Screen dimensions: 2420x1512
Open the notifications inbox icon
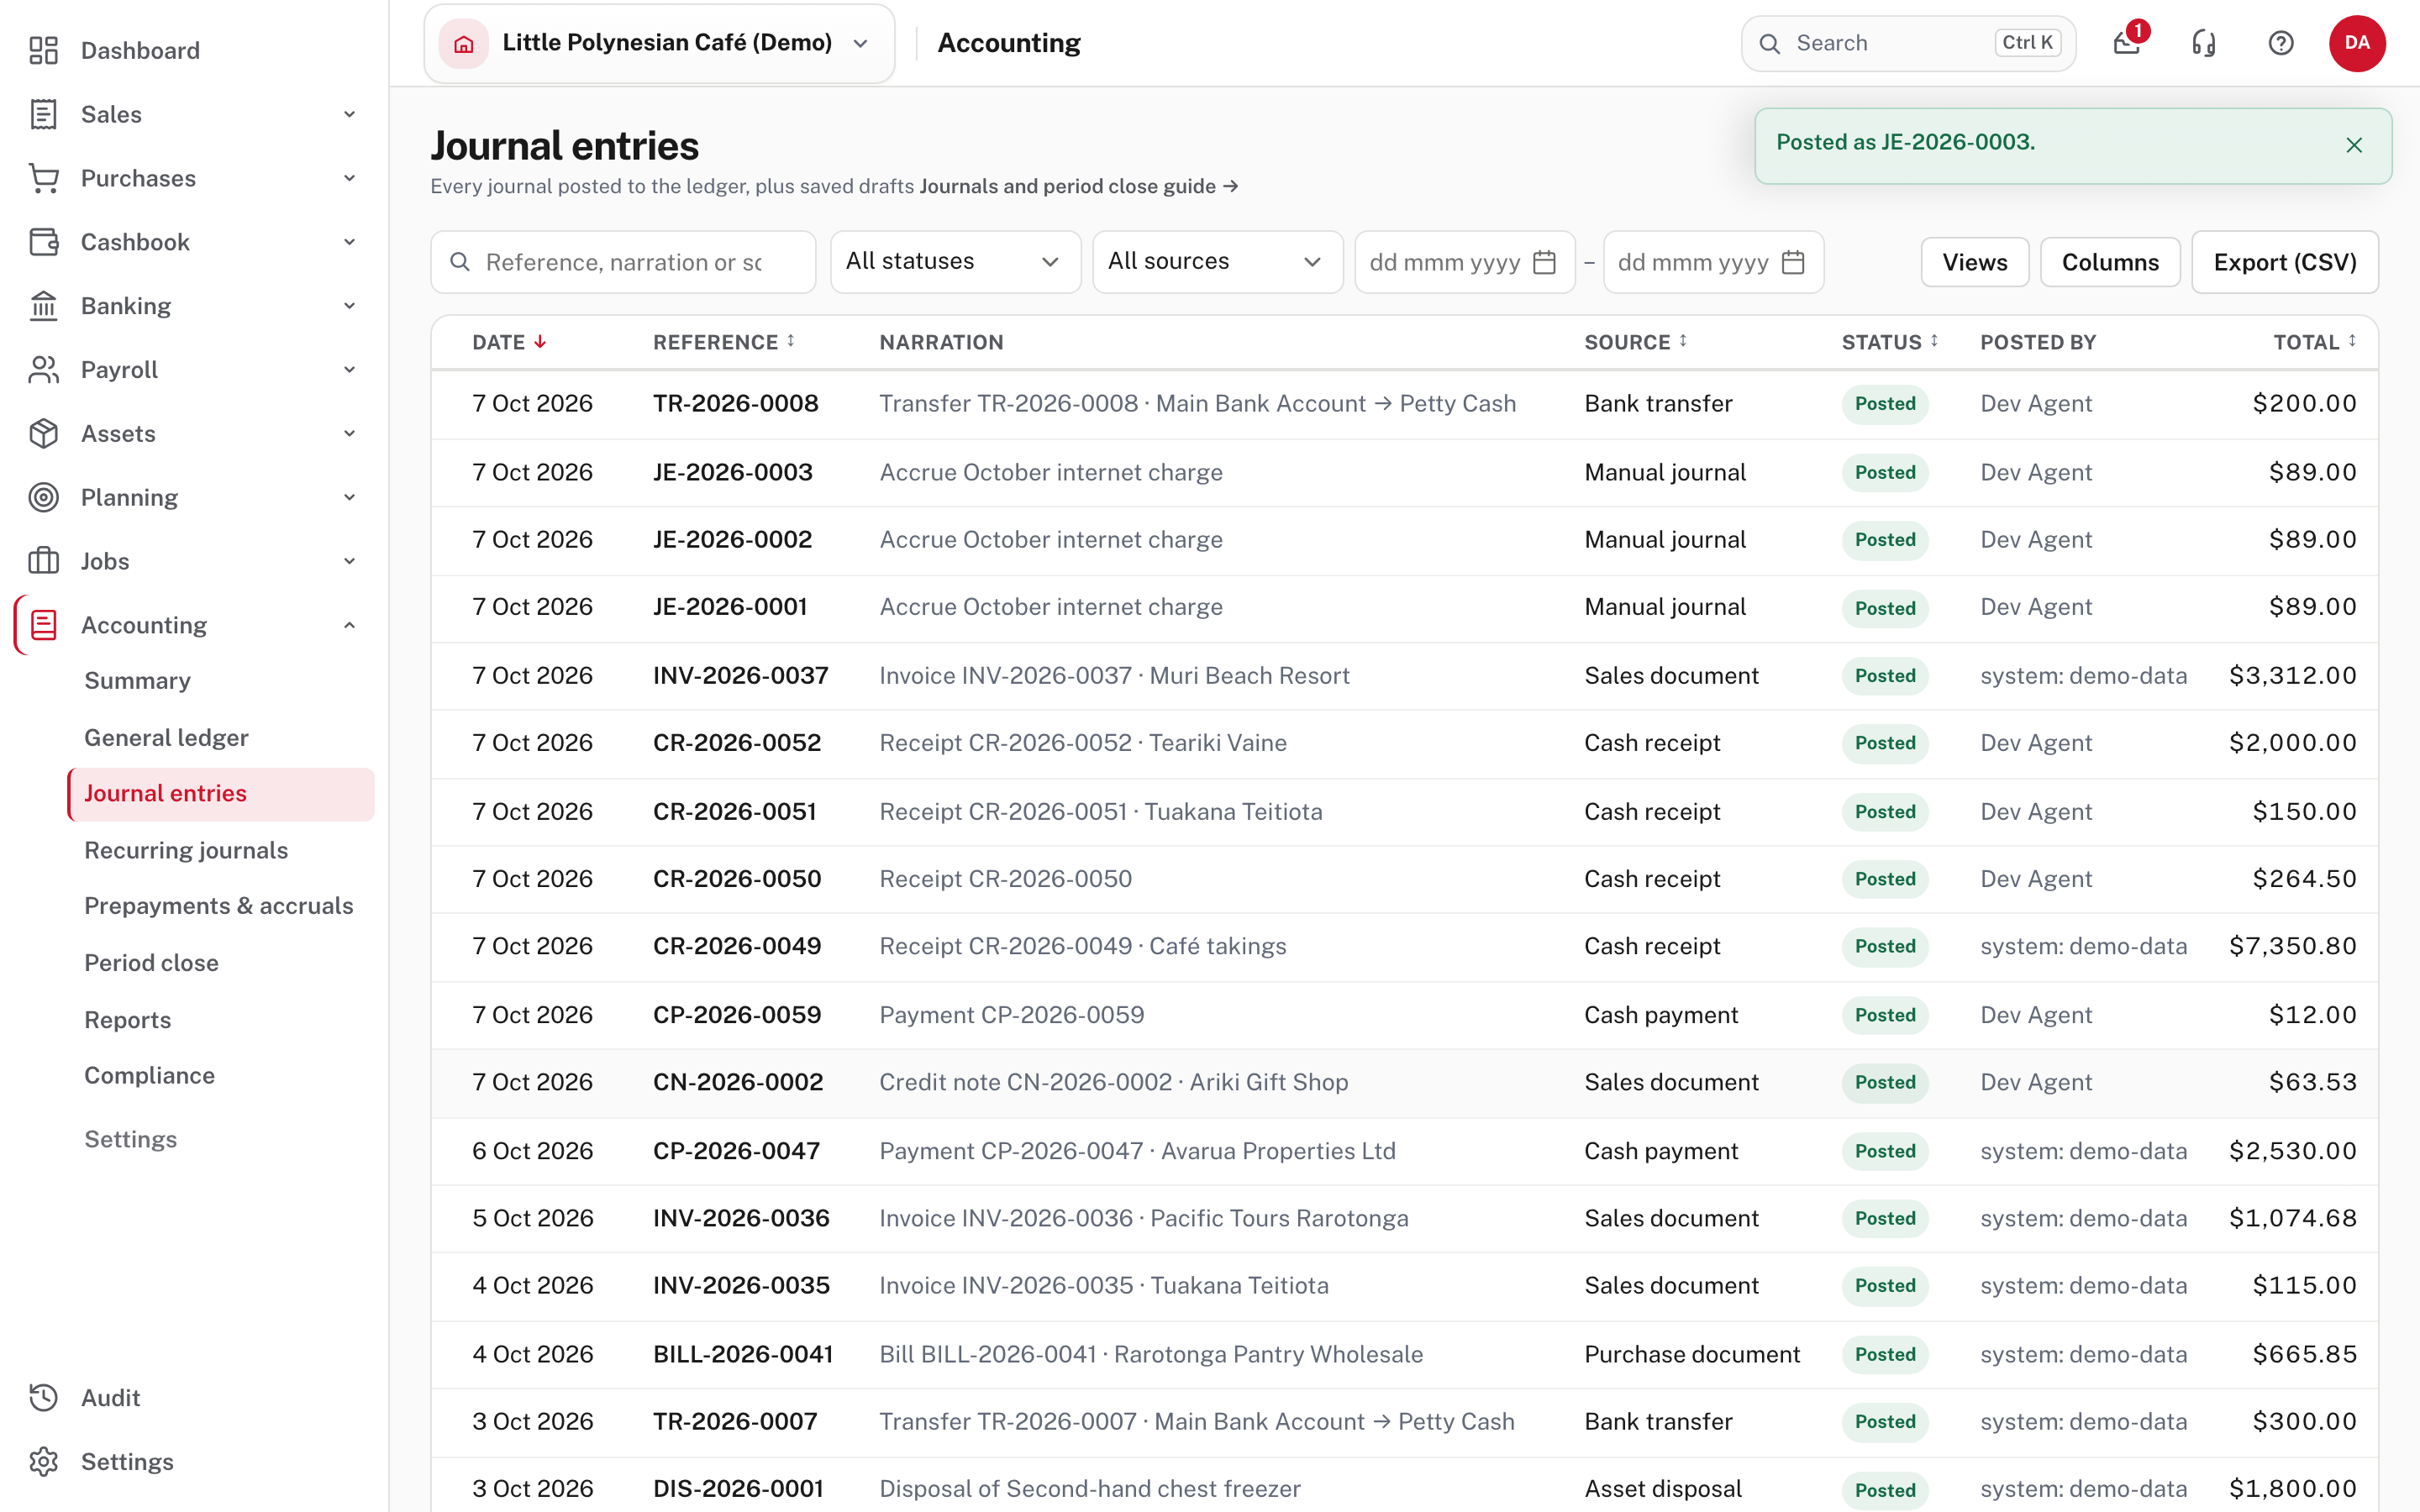pyautogui.click(x=2127, y=43)
